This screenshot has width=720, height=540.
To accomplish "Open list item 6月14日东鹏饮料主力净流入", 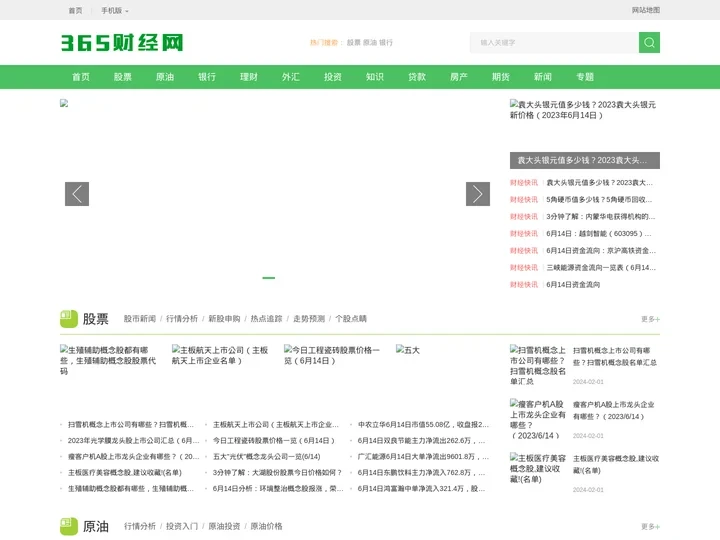I will pyautogui.click(x=421, y=472).
